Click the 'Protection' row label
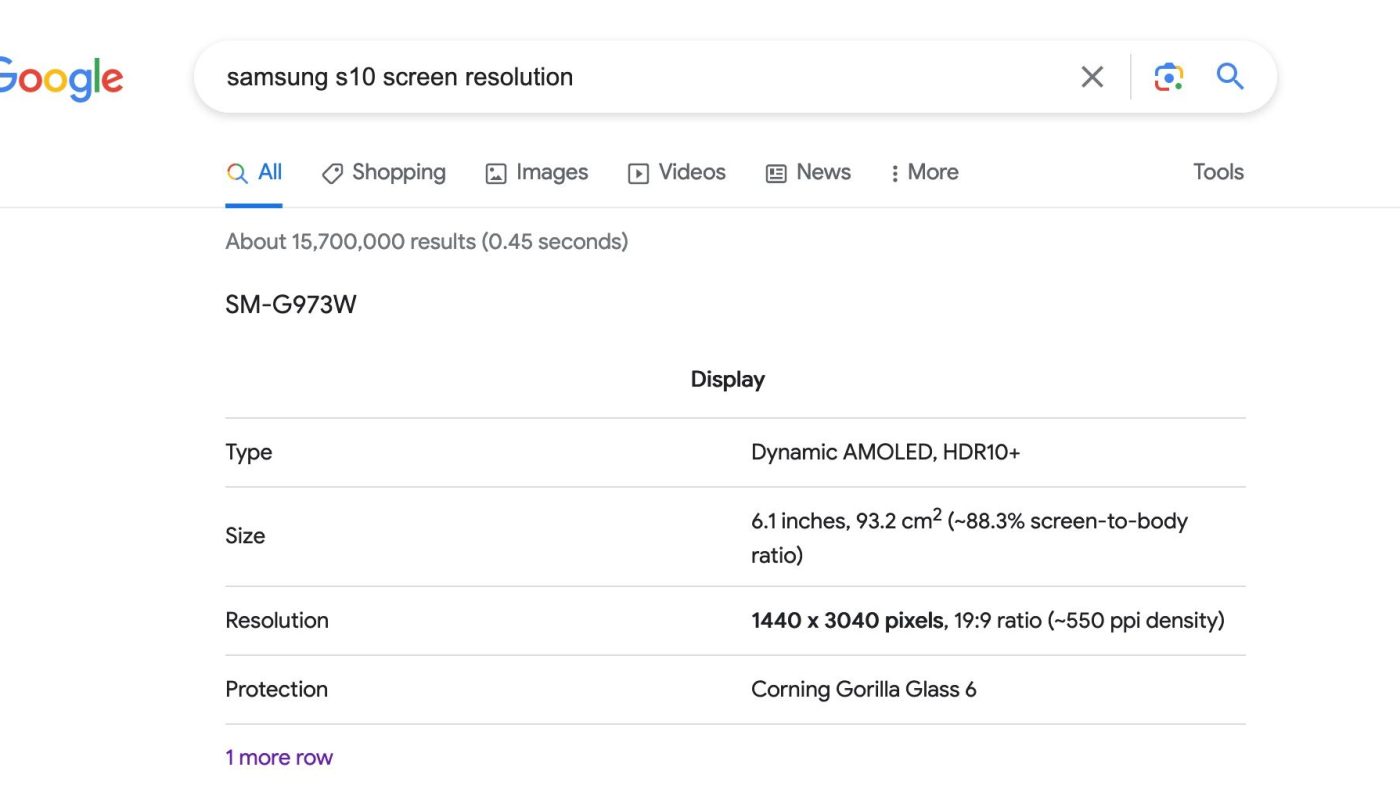The width and height of the screenshot is (1400, 800). tap(277, 689)
